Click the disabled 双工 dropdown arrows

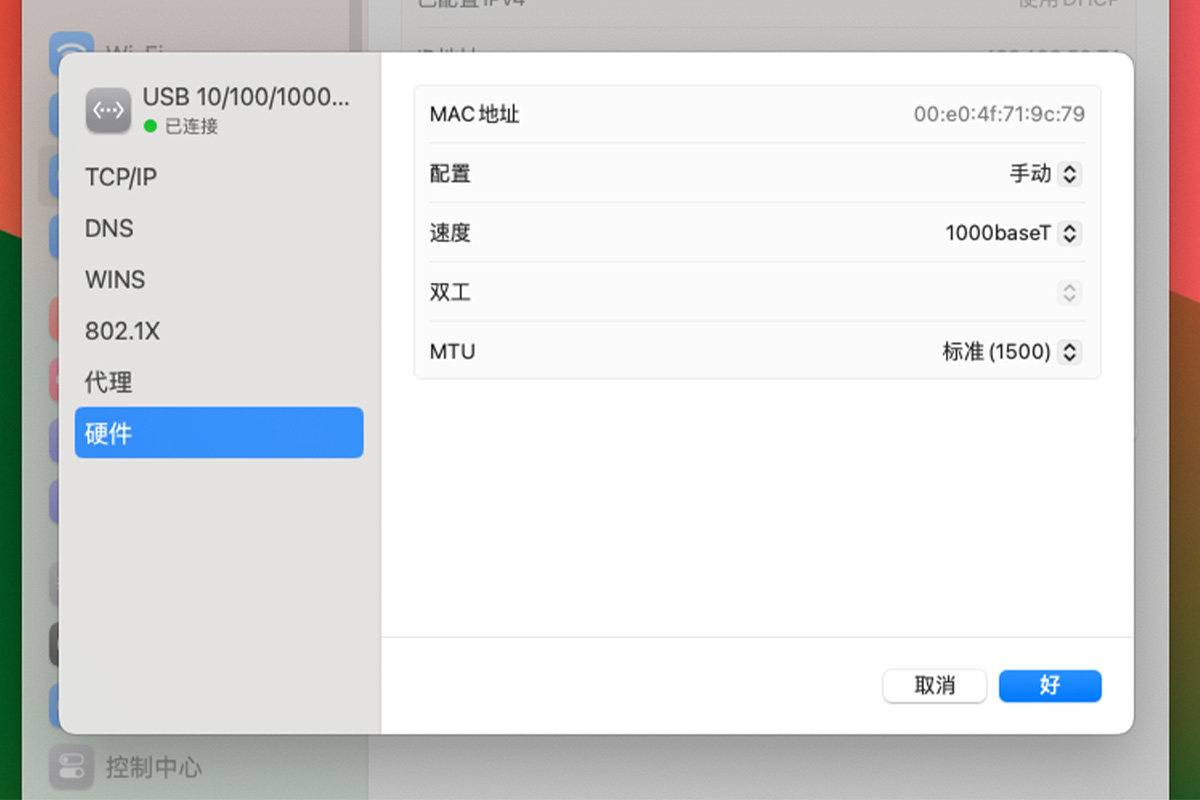[1070, 293]
